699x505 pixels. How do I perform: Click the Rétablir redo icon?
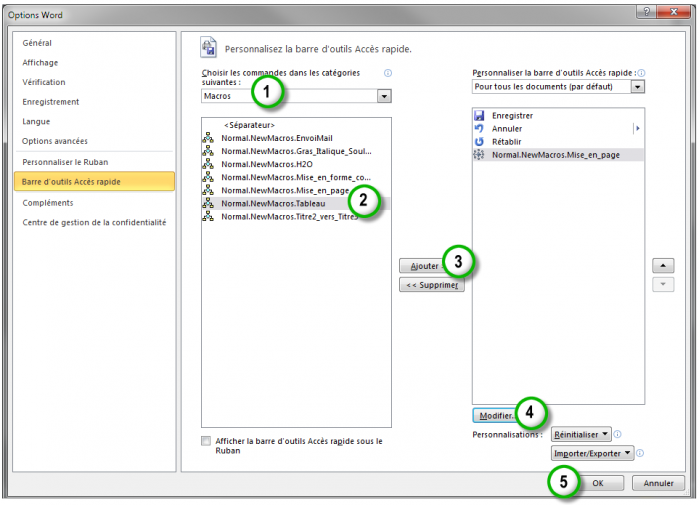pyautogui.click(x=479, y=142)
